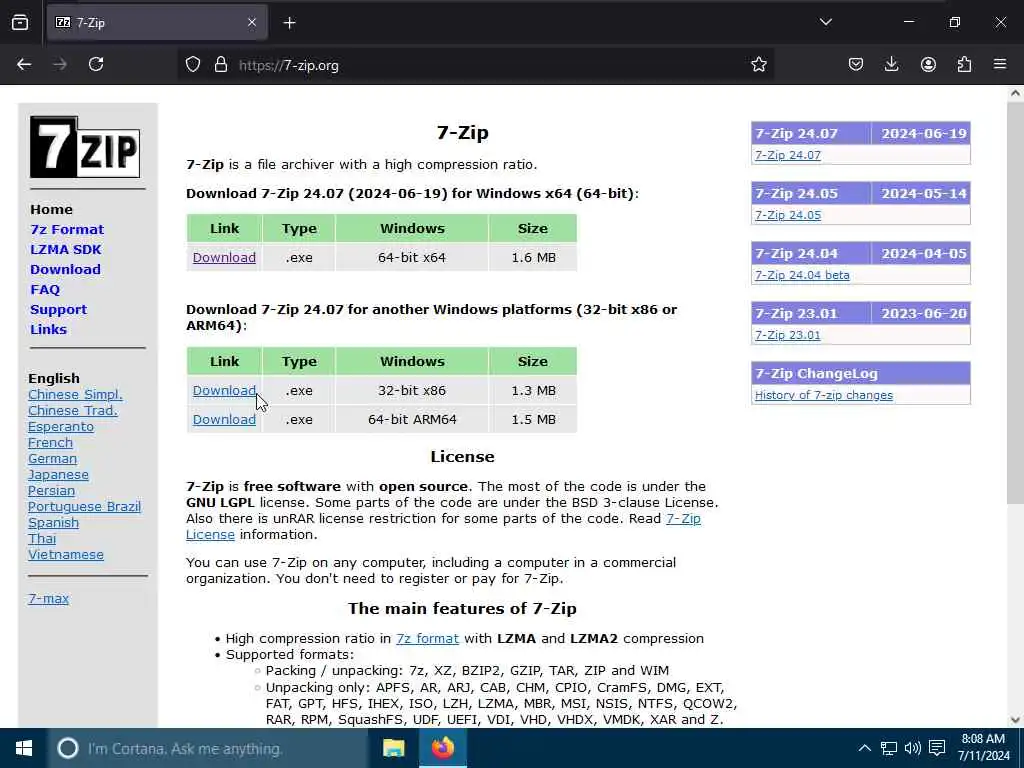Click the tracking protection shield icon
Viewport: 1024px width, 768px height.
[193, 65]
